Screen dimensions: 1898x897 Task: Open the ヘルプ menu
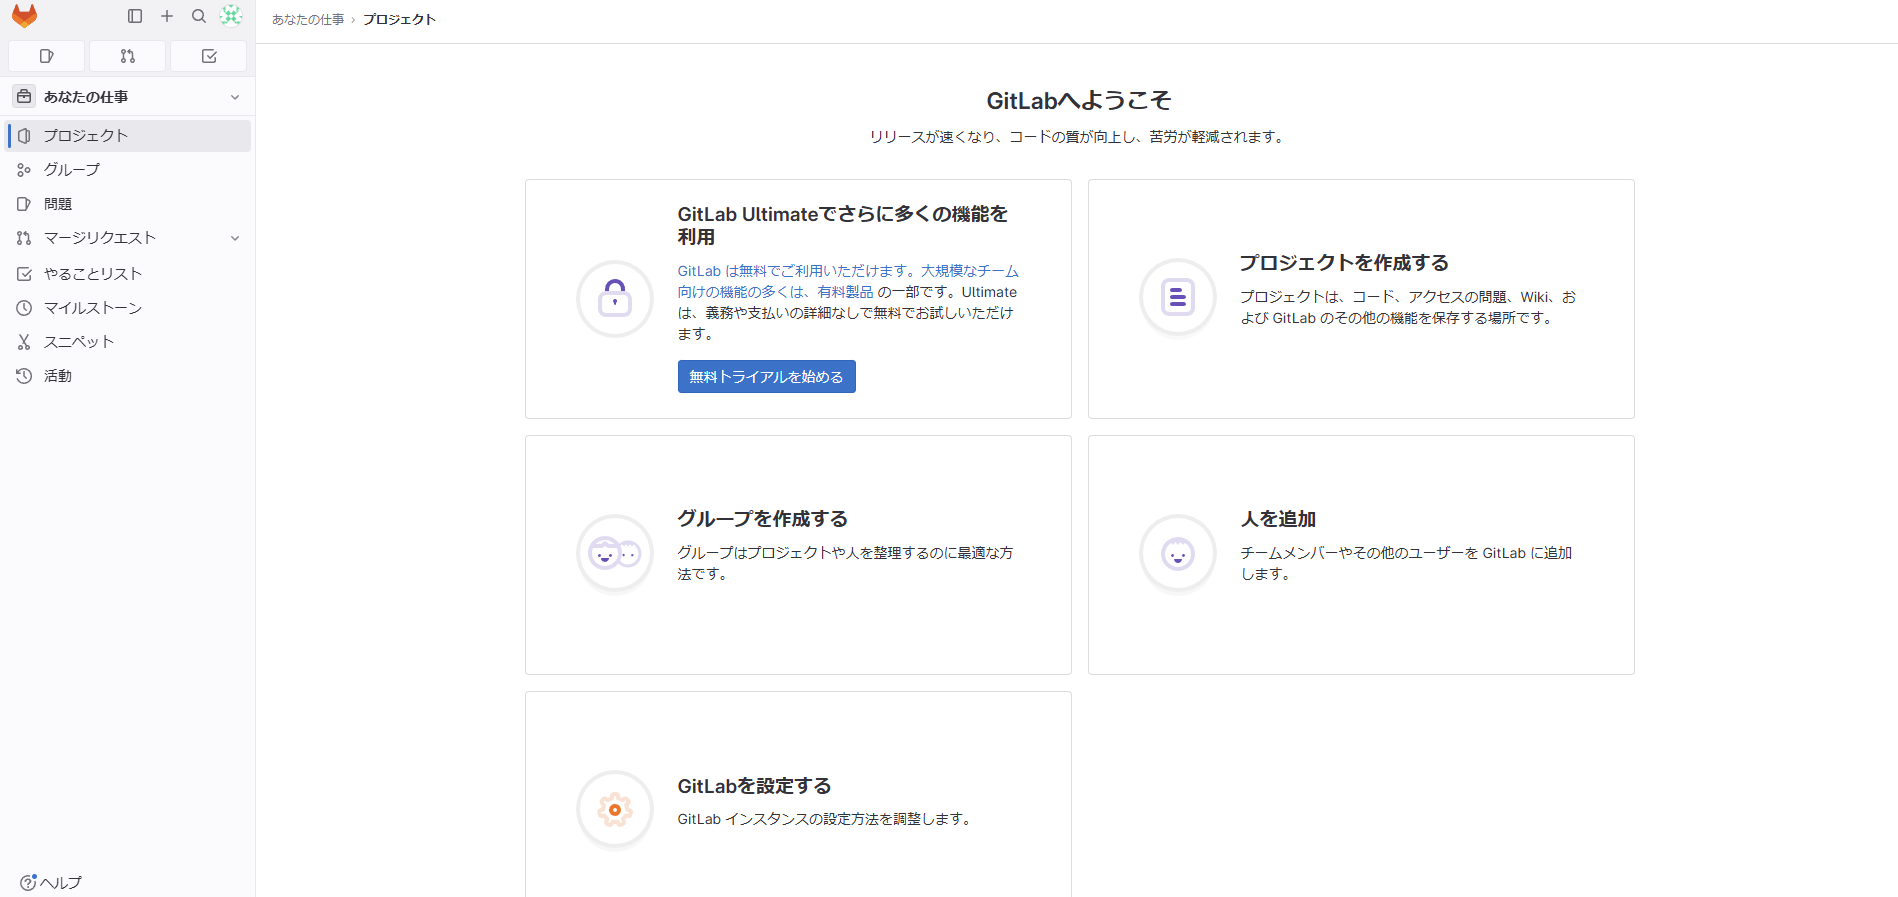click(51, 883)
